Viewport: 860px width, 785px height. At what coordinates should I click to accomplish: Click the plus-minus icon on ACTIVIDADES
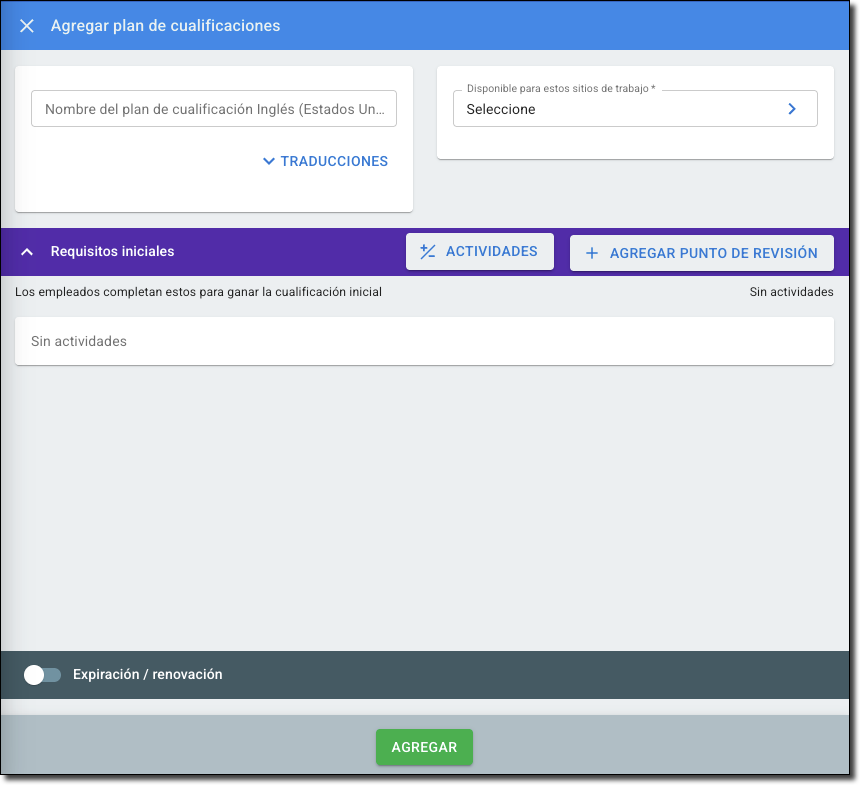(x=428, y=252)
